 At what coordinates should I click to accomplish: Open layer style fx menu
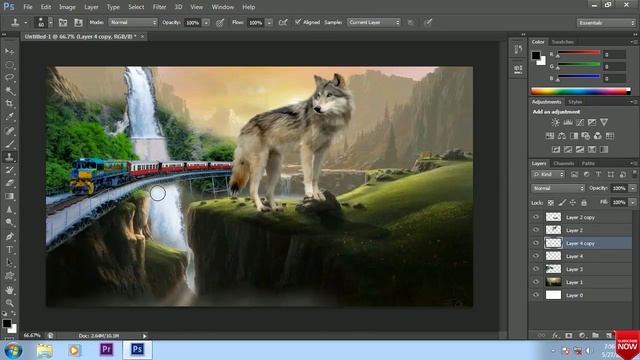tap(555, 336)
